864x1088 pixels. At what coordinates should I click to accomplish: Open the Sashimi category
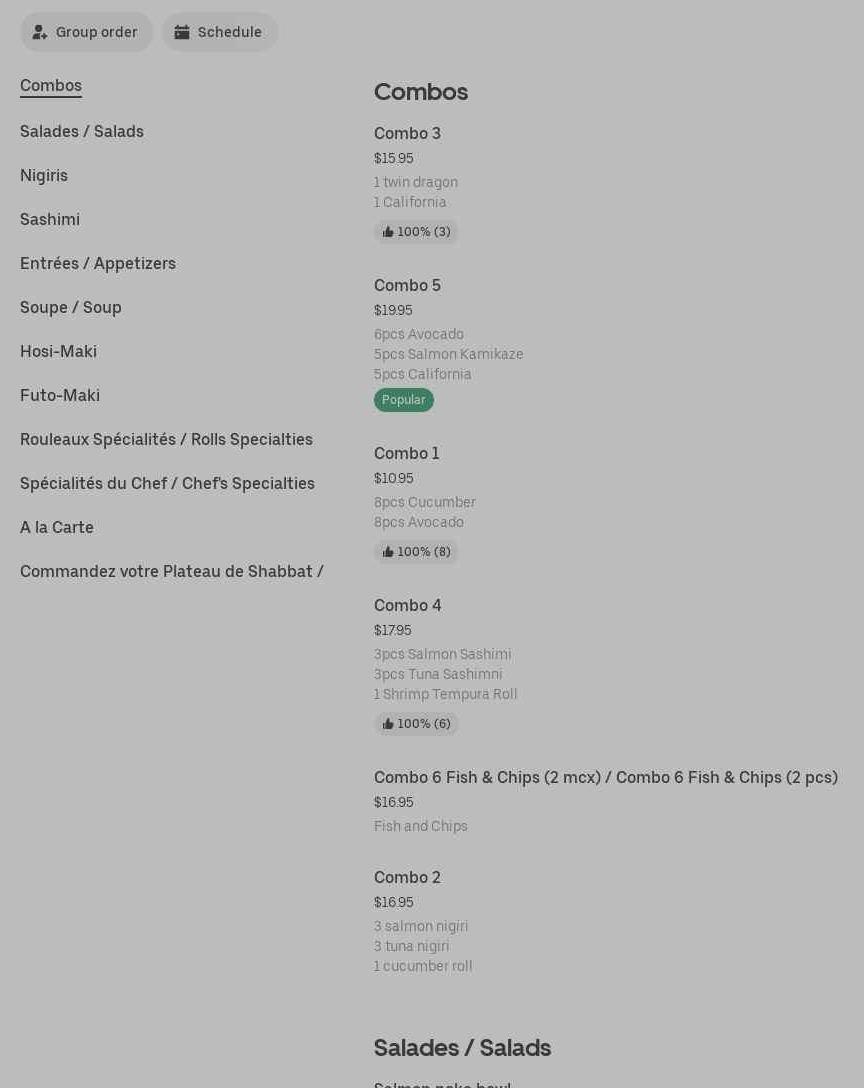50,220
